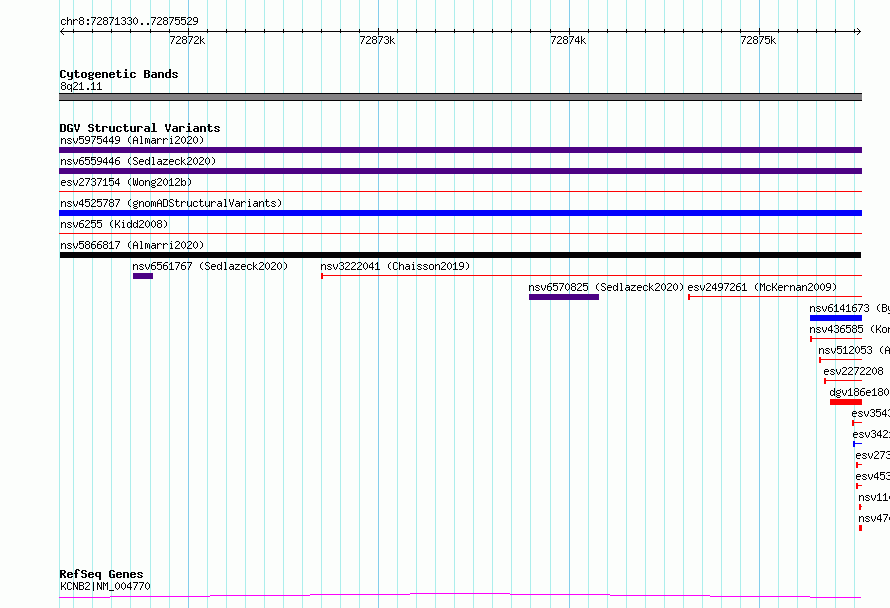Click the left arrow end of ruler
Image resolution: width=890 pixels, height=608 pixels.
[x=62, y=31]
